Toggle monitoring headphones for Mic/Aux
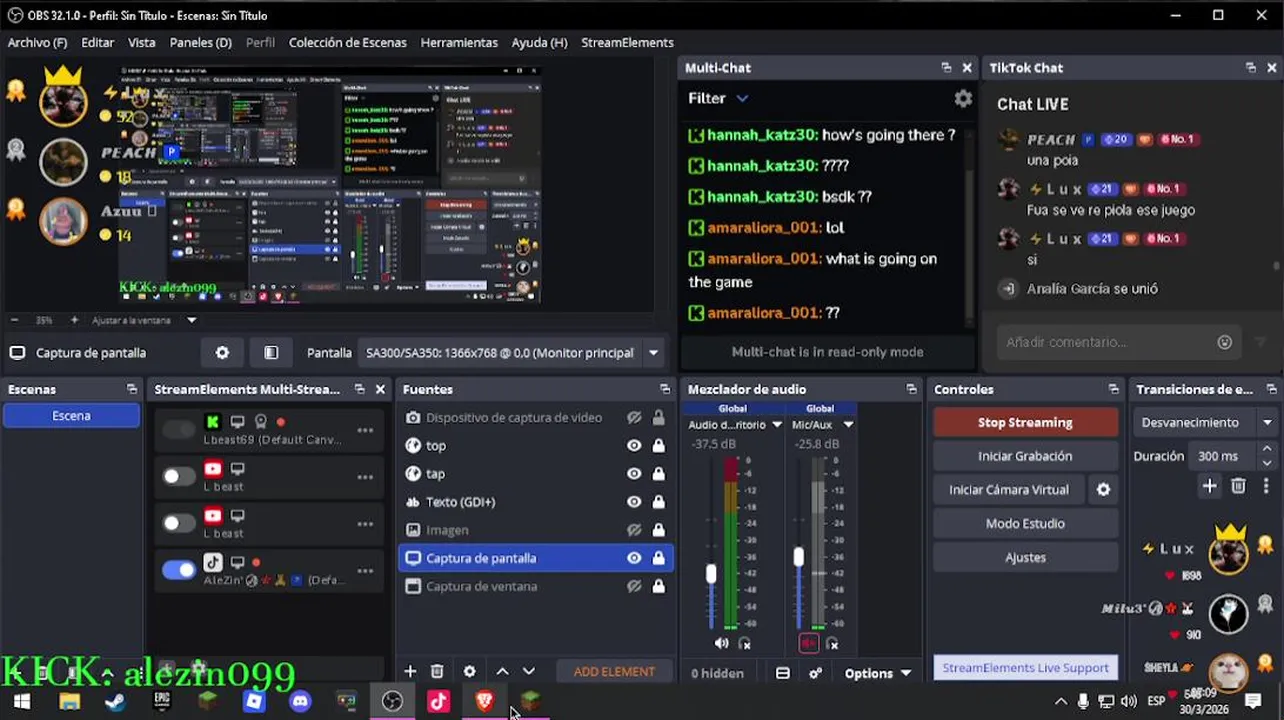Viewport: 1284px width, 720px height. click(x=832, y=644)
